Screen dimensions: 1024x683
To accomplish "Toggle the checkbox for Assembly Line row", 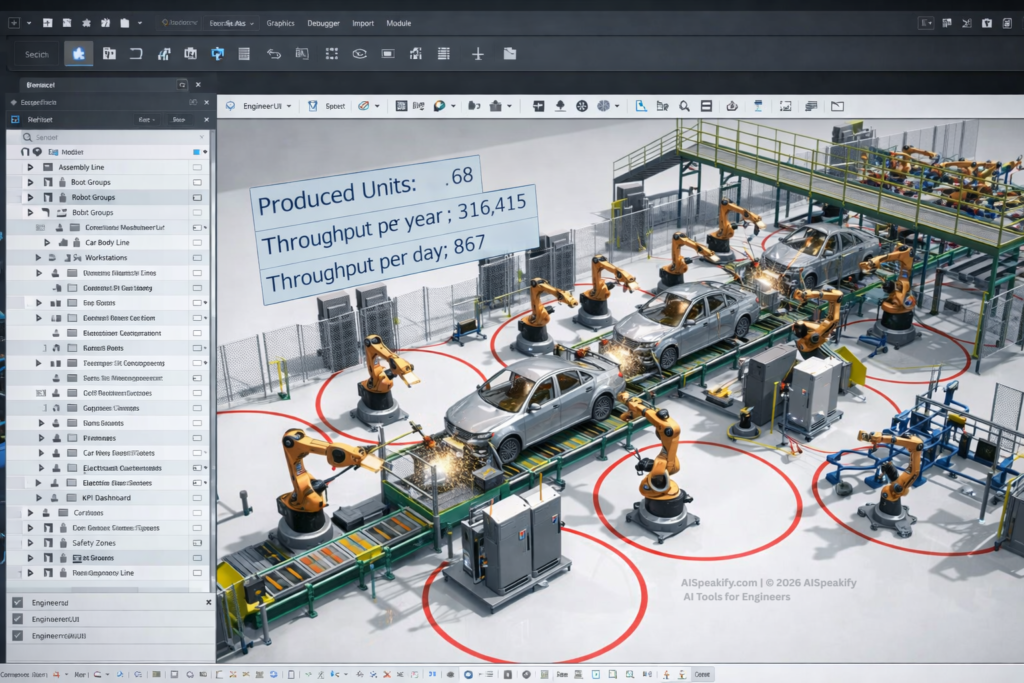I will (x=197, y=167).
